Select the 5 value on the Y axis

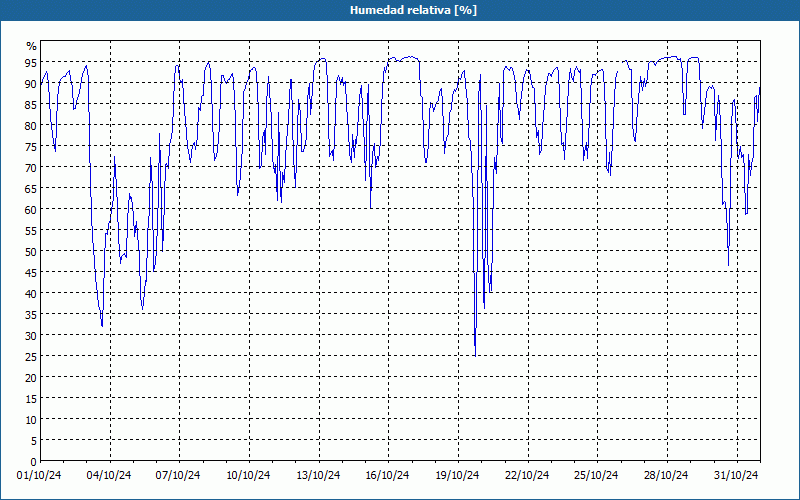[x=34, y=441]
